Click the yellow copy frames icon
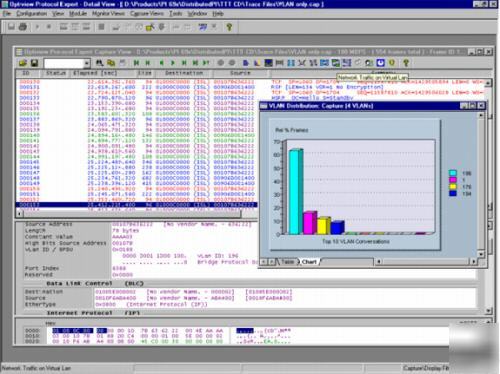The height and width of the screenshot is (374, 500). (x=111, y=63)
